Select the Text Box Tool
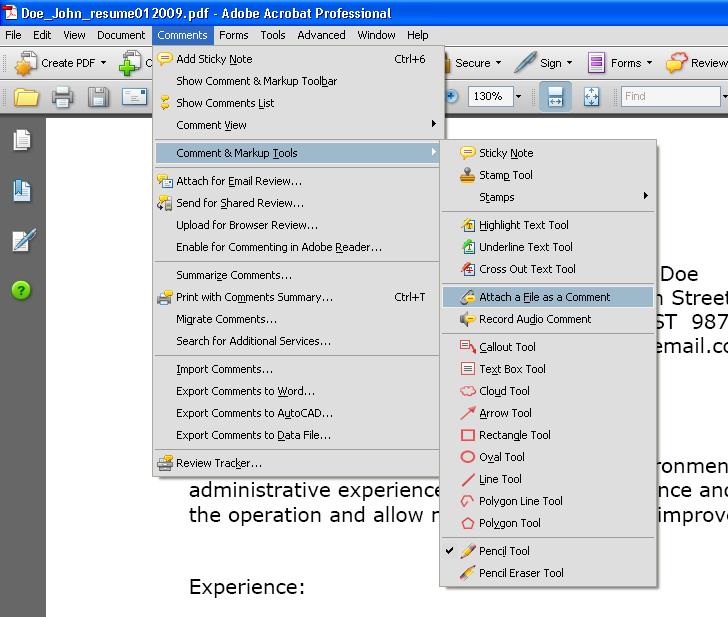Screen dimensions: 728x617 548,369
